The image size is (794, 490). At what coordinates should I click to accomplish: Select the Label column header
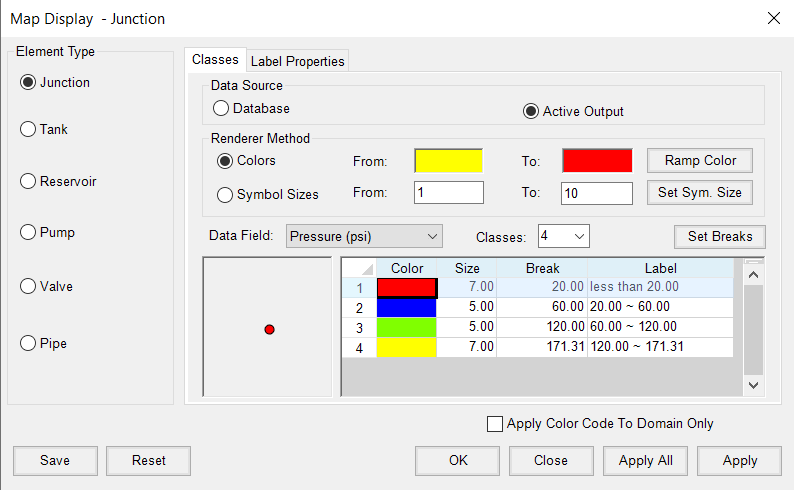pyautogui.click(x=660, y=268)
